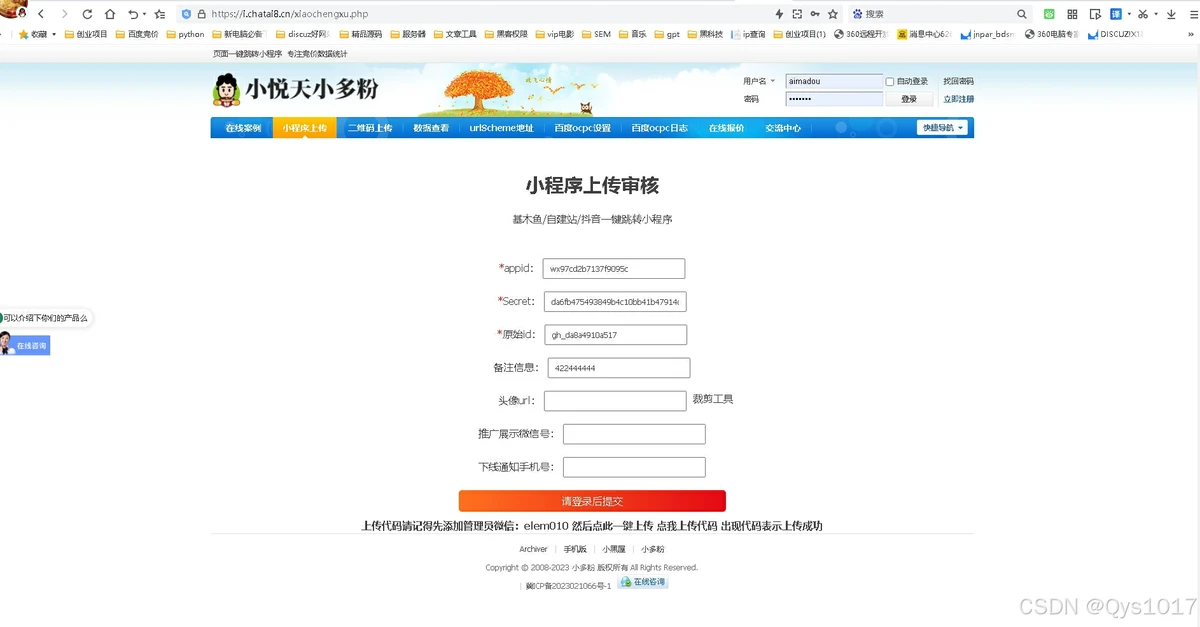Go to browser home page icon

(x=110, y=14)
